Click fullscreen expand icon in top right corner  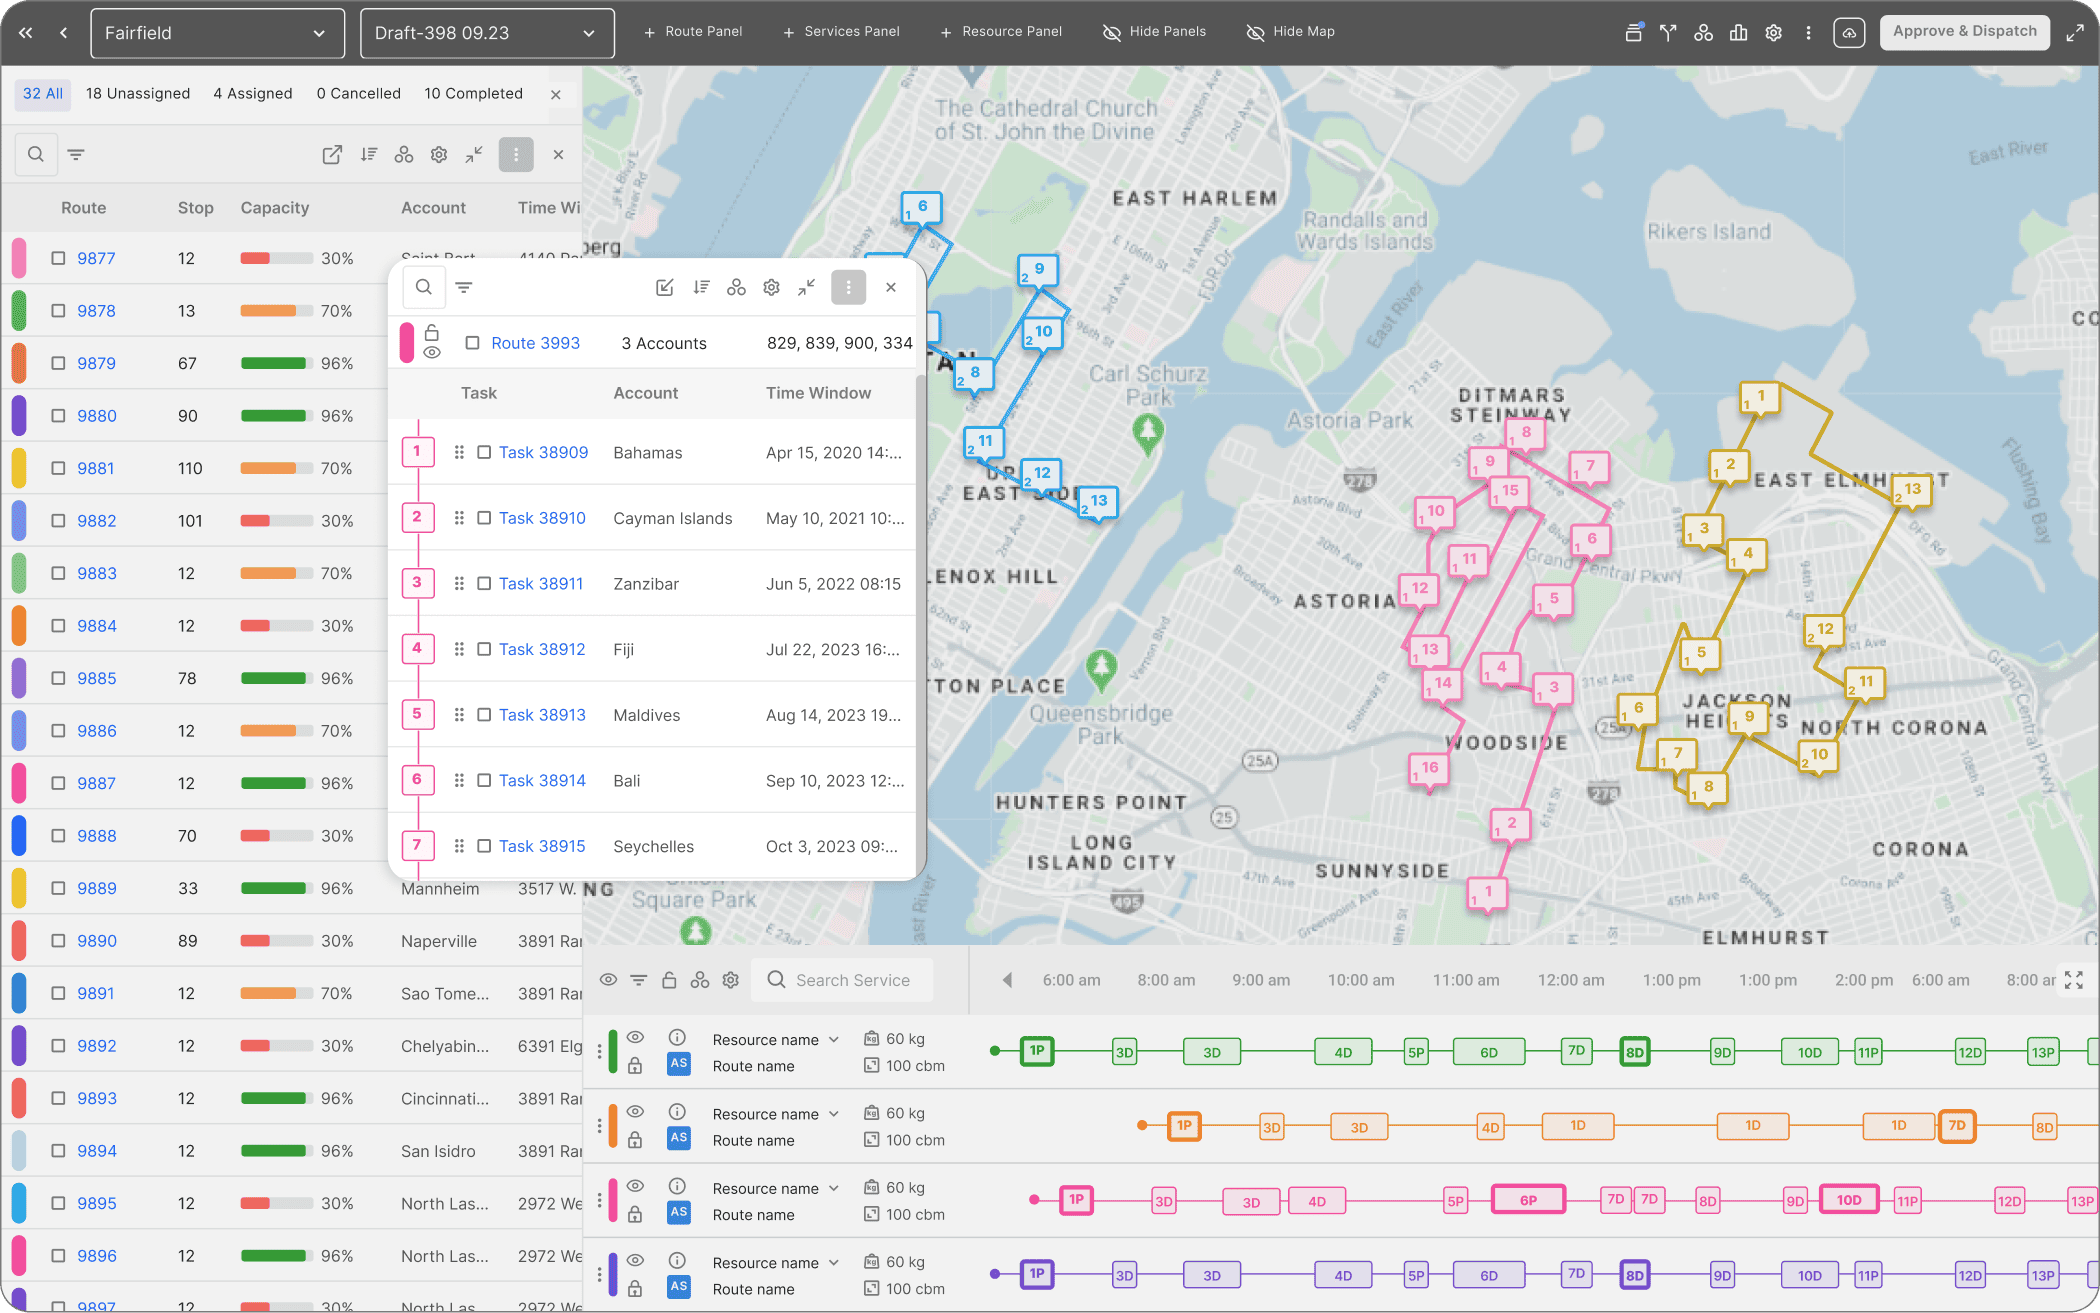click(2075, 32)
